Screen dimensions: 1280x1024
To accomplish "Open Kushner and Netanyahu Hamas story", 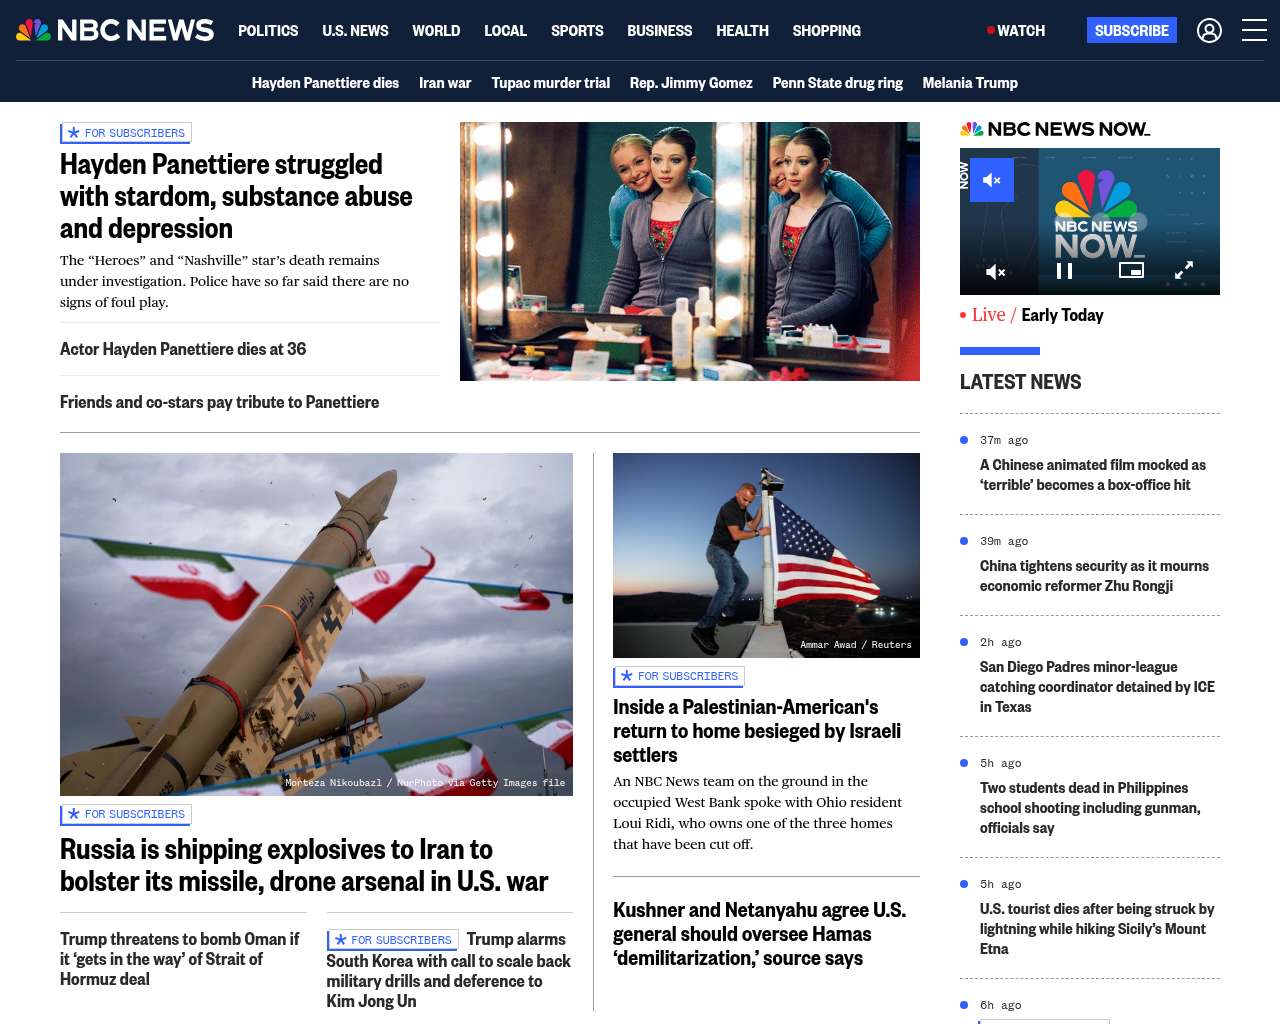I will pos(760,934).
